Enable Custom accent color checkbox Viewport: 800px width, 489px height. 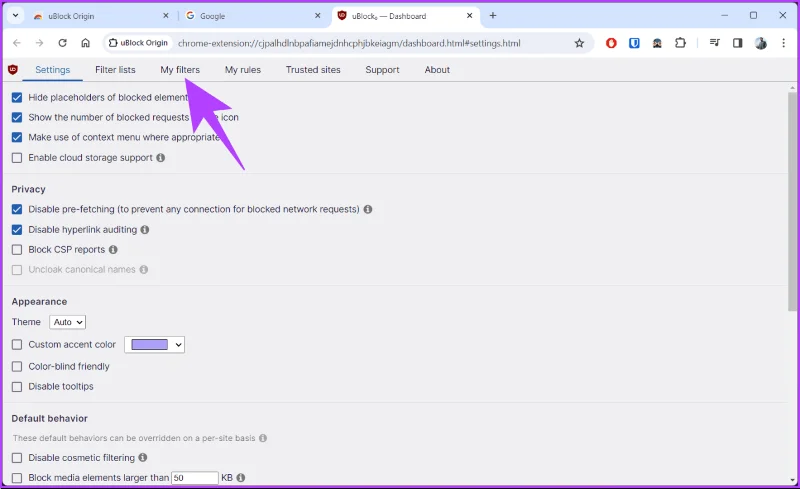click(17, 345)
